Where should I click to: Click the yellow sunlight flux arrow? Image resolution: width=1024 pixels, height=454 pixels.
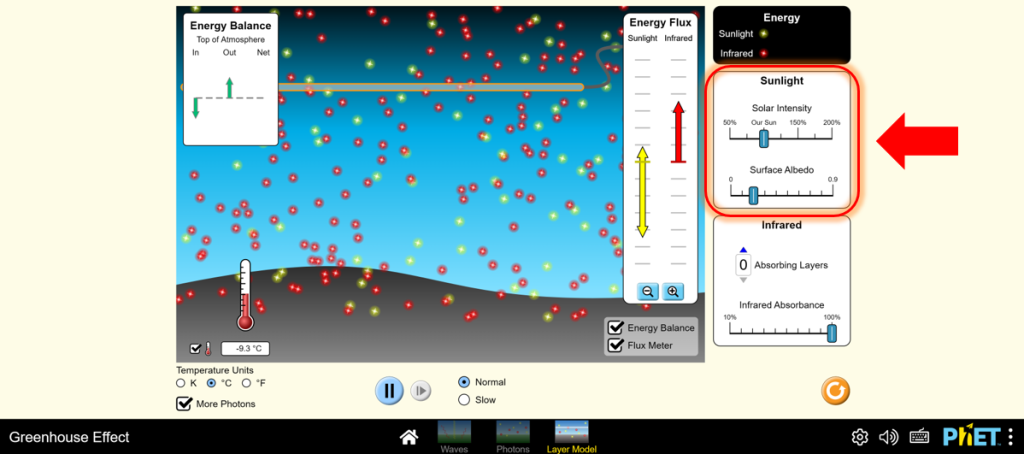tap(643, 192)
